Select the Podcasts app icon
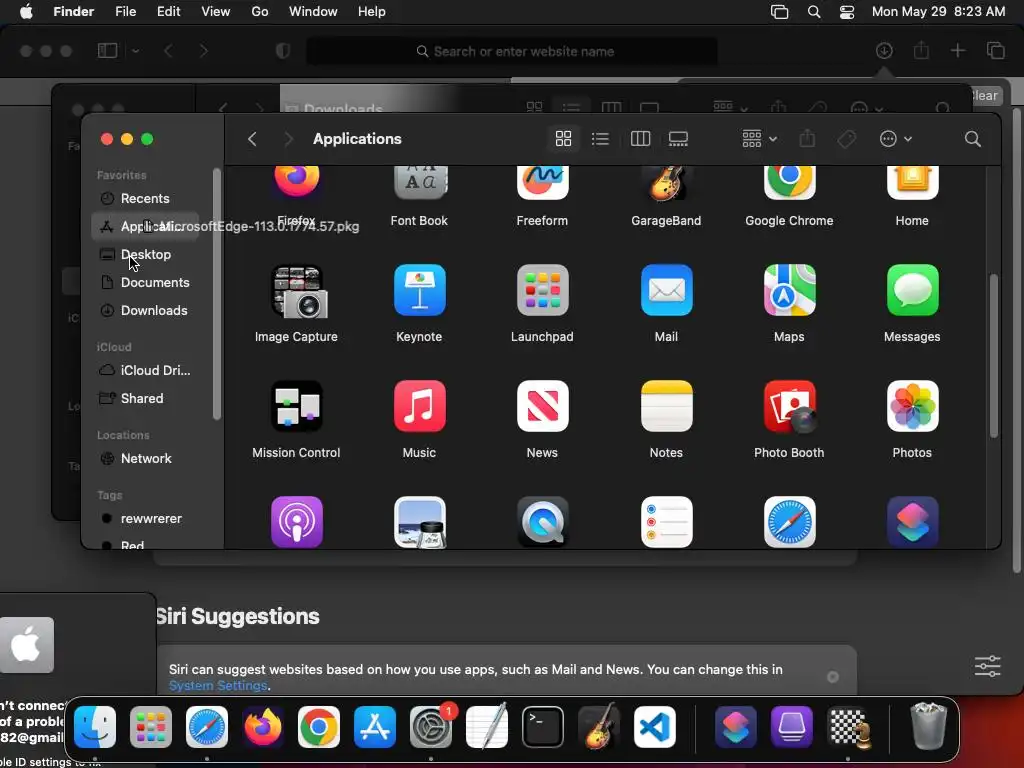 pos(297,522)
